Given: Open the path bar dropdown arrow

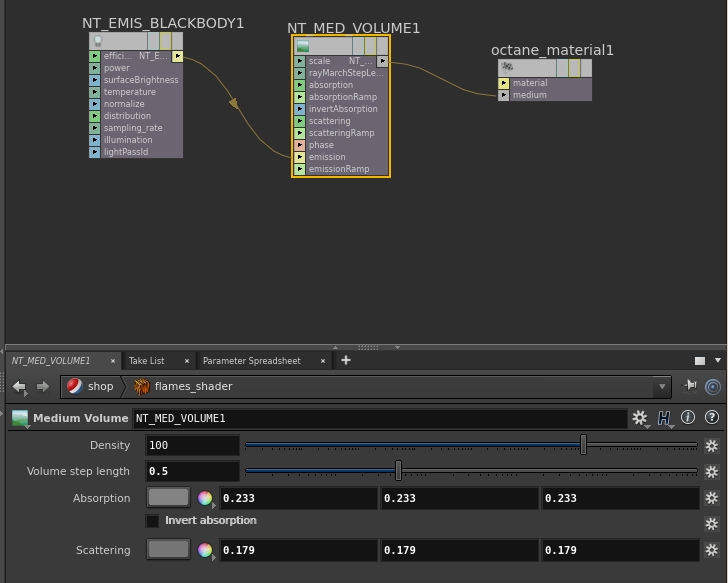Looking at the screenshot, I should coord(662,387).
